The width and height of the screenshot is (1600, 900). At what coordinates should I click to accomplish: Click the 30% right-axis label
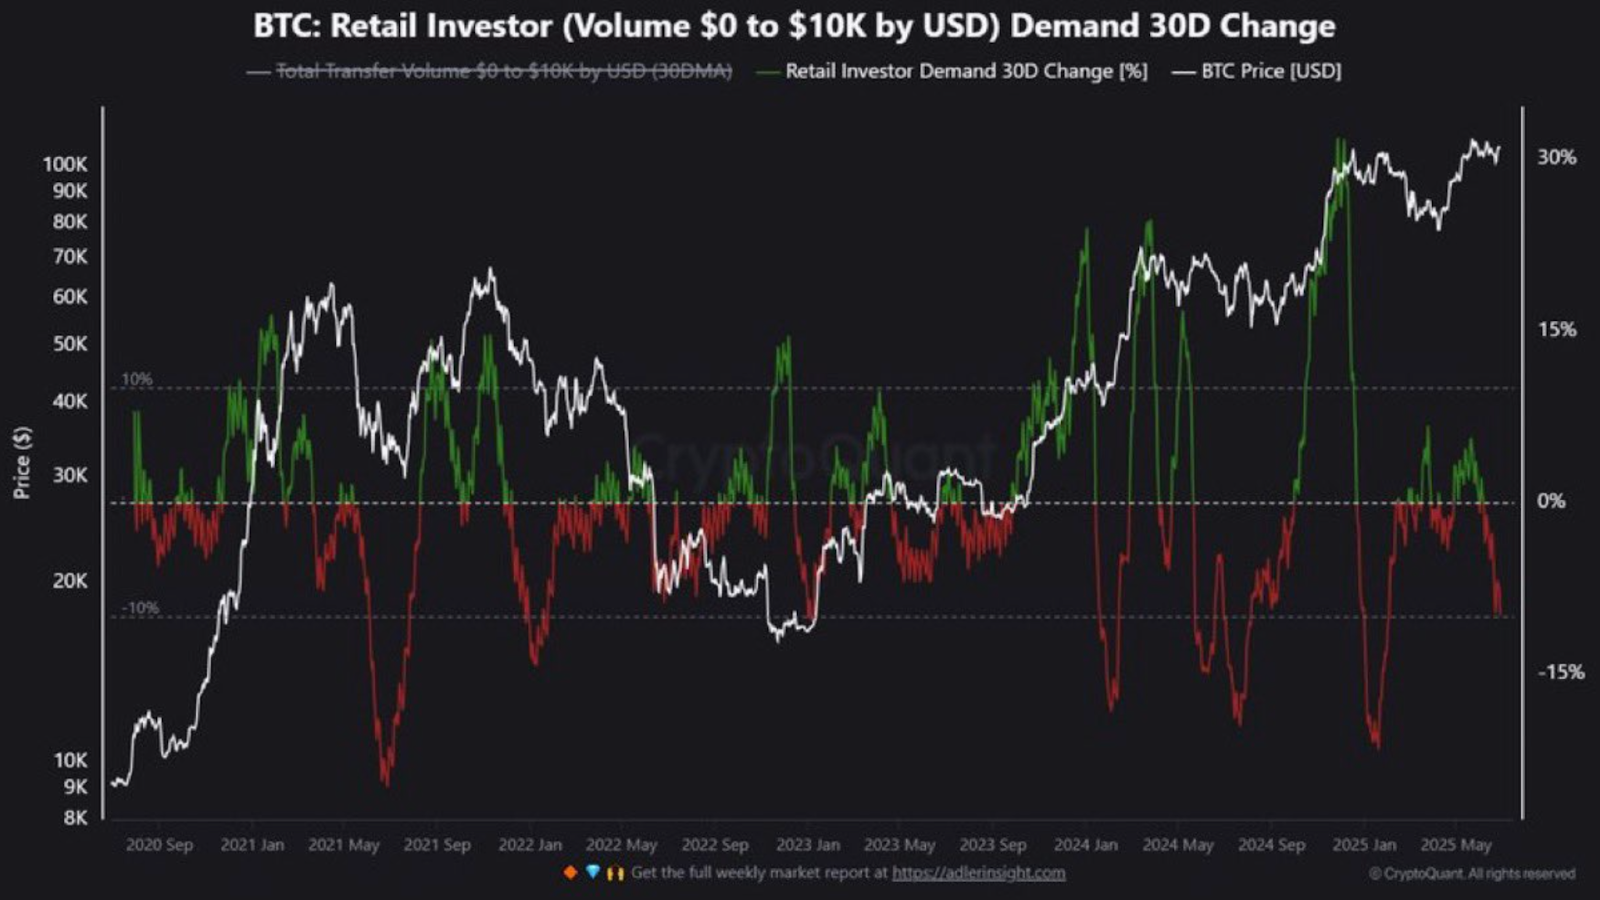pyautogui.click(x=1557, y=157)
